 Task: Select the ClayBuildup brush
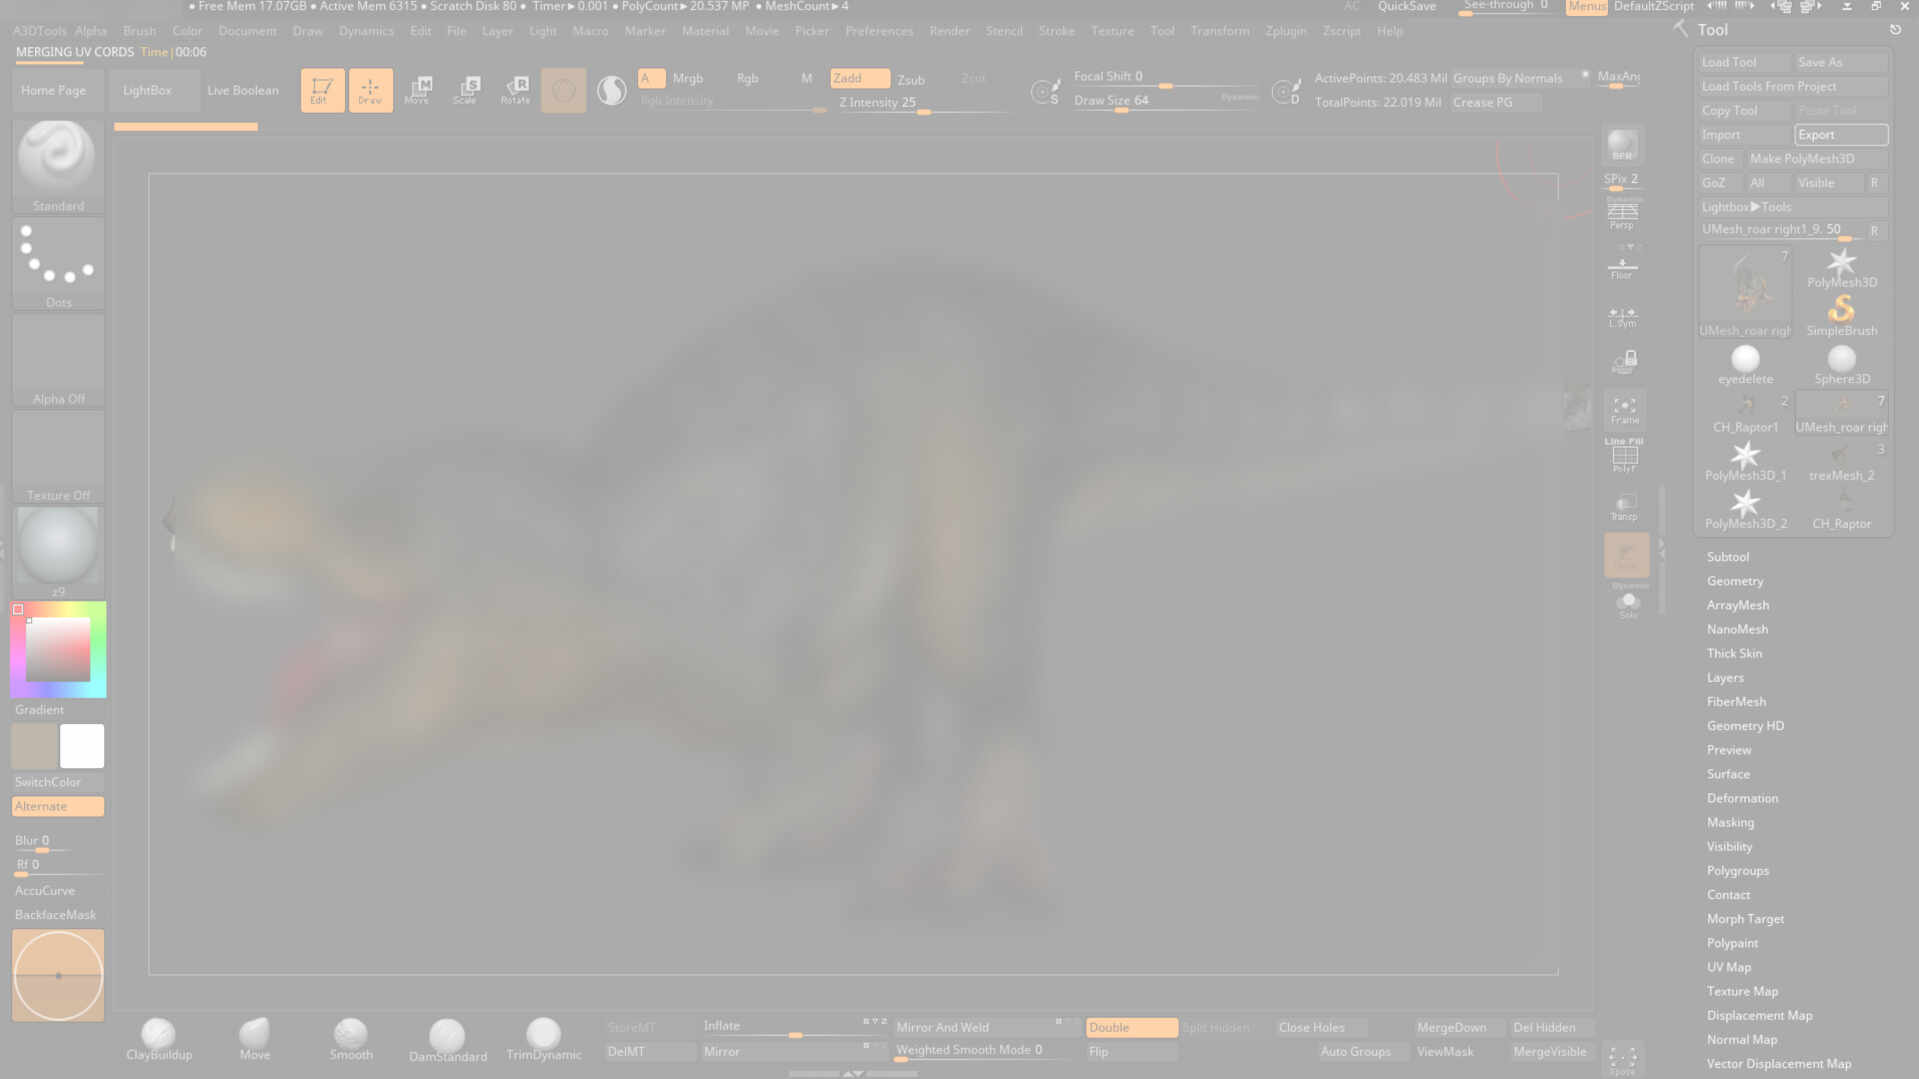tap(158, 1035)
